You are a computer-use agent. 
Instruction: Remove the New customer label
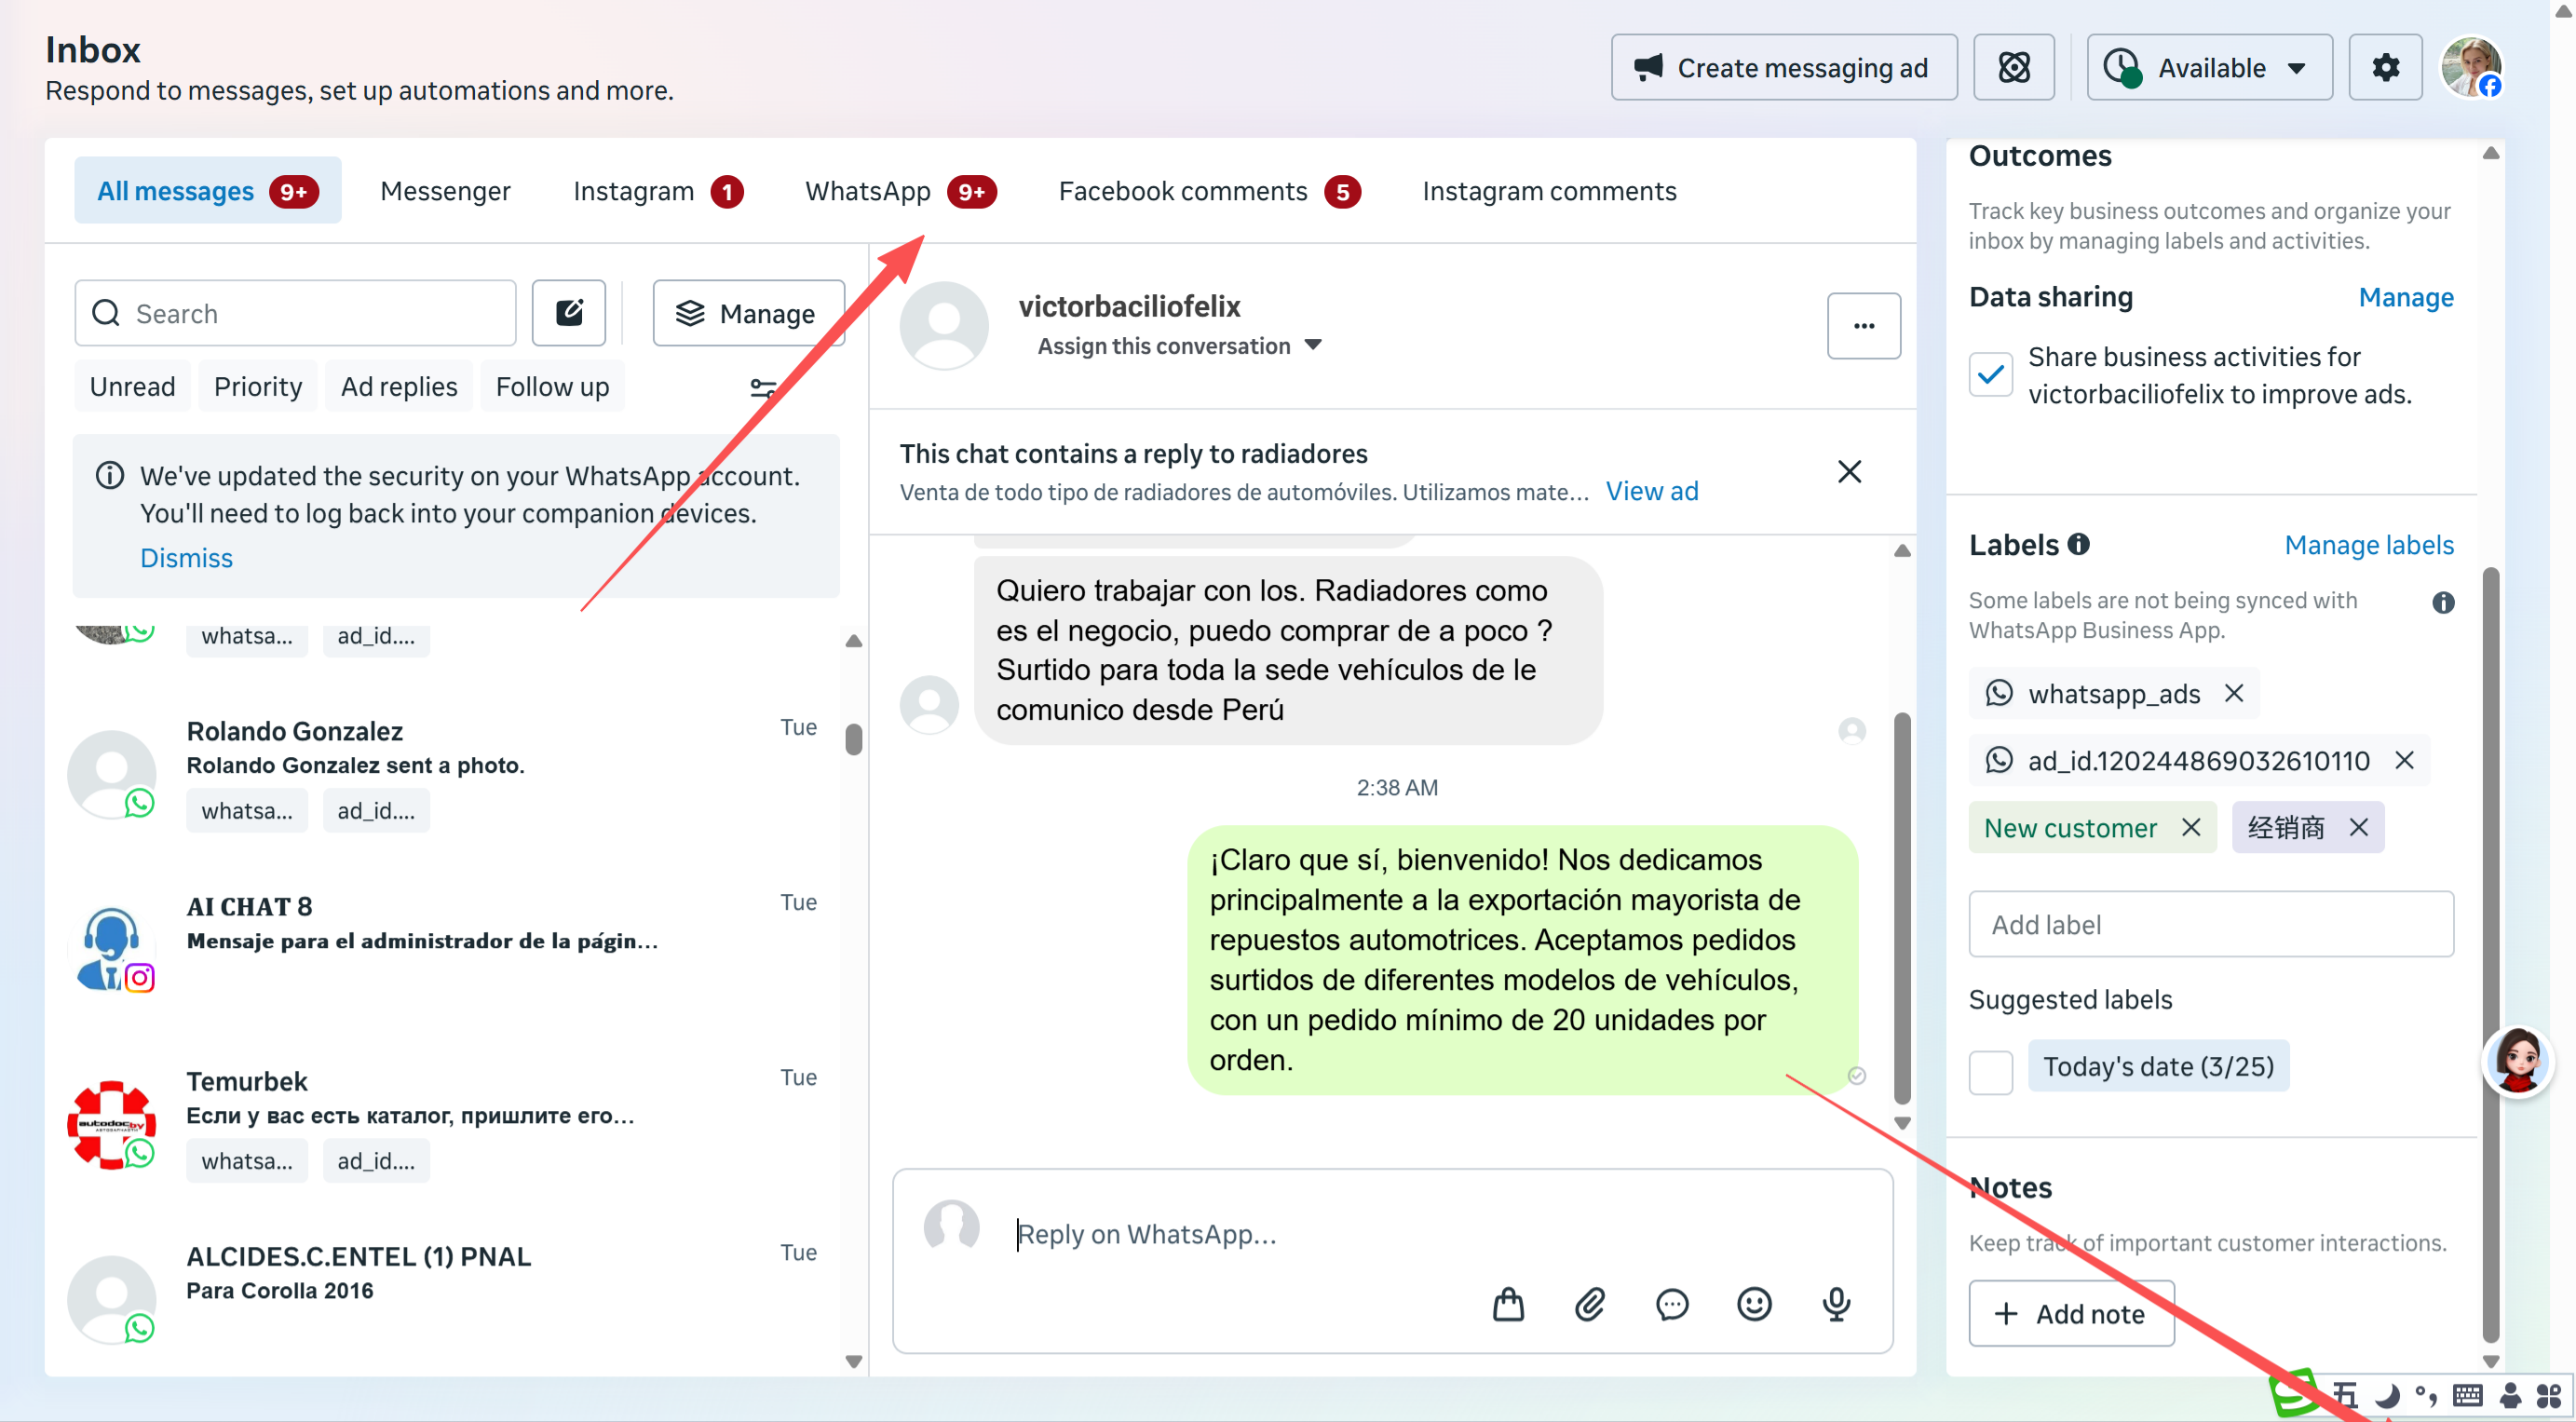tap(2190, 828)
